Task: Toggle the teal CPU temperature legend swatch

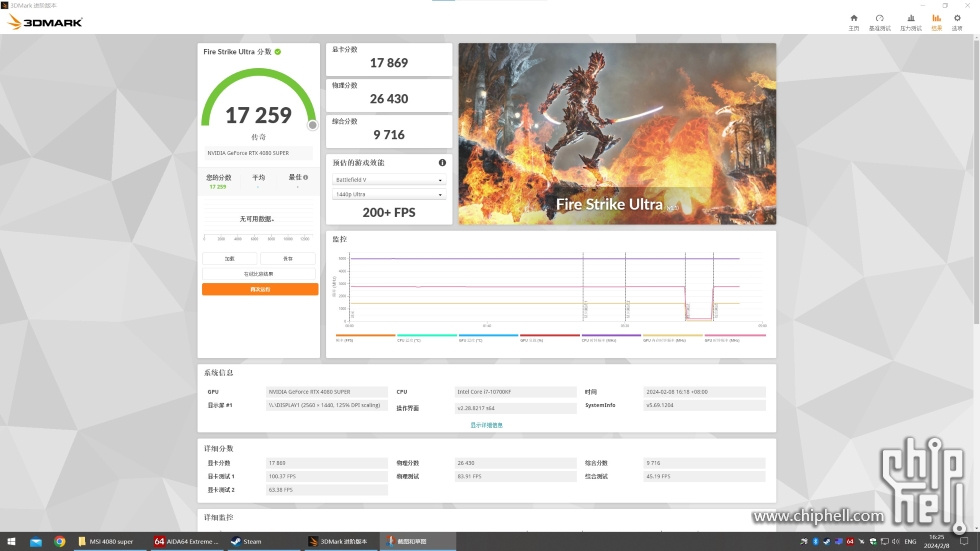Action: click(x=427, y=335)
